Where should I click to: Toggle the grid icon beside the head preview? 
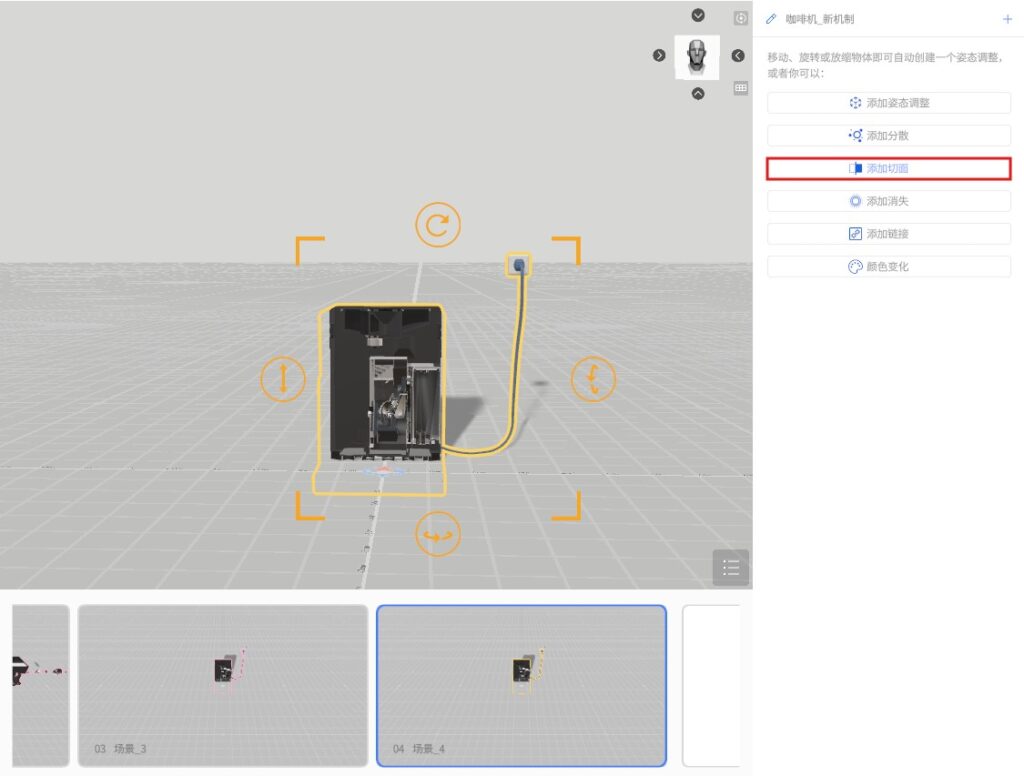click(741, 88)
